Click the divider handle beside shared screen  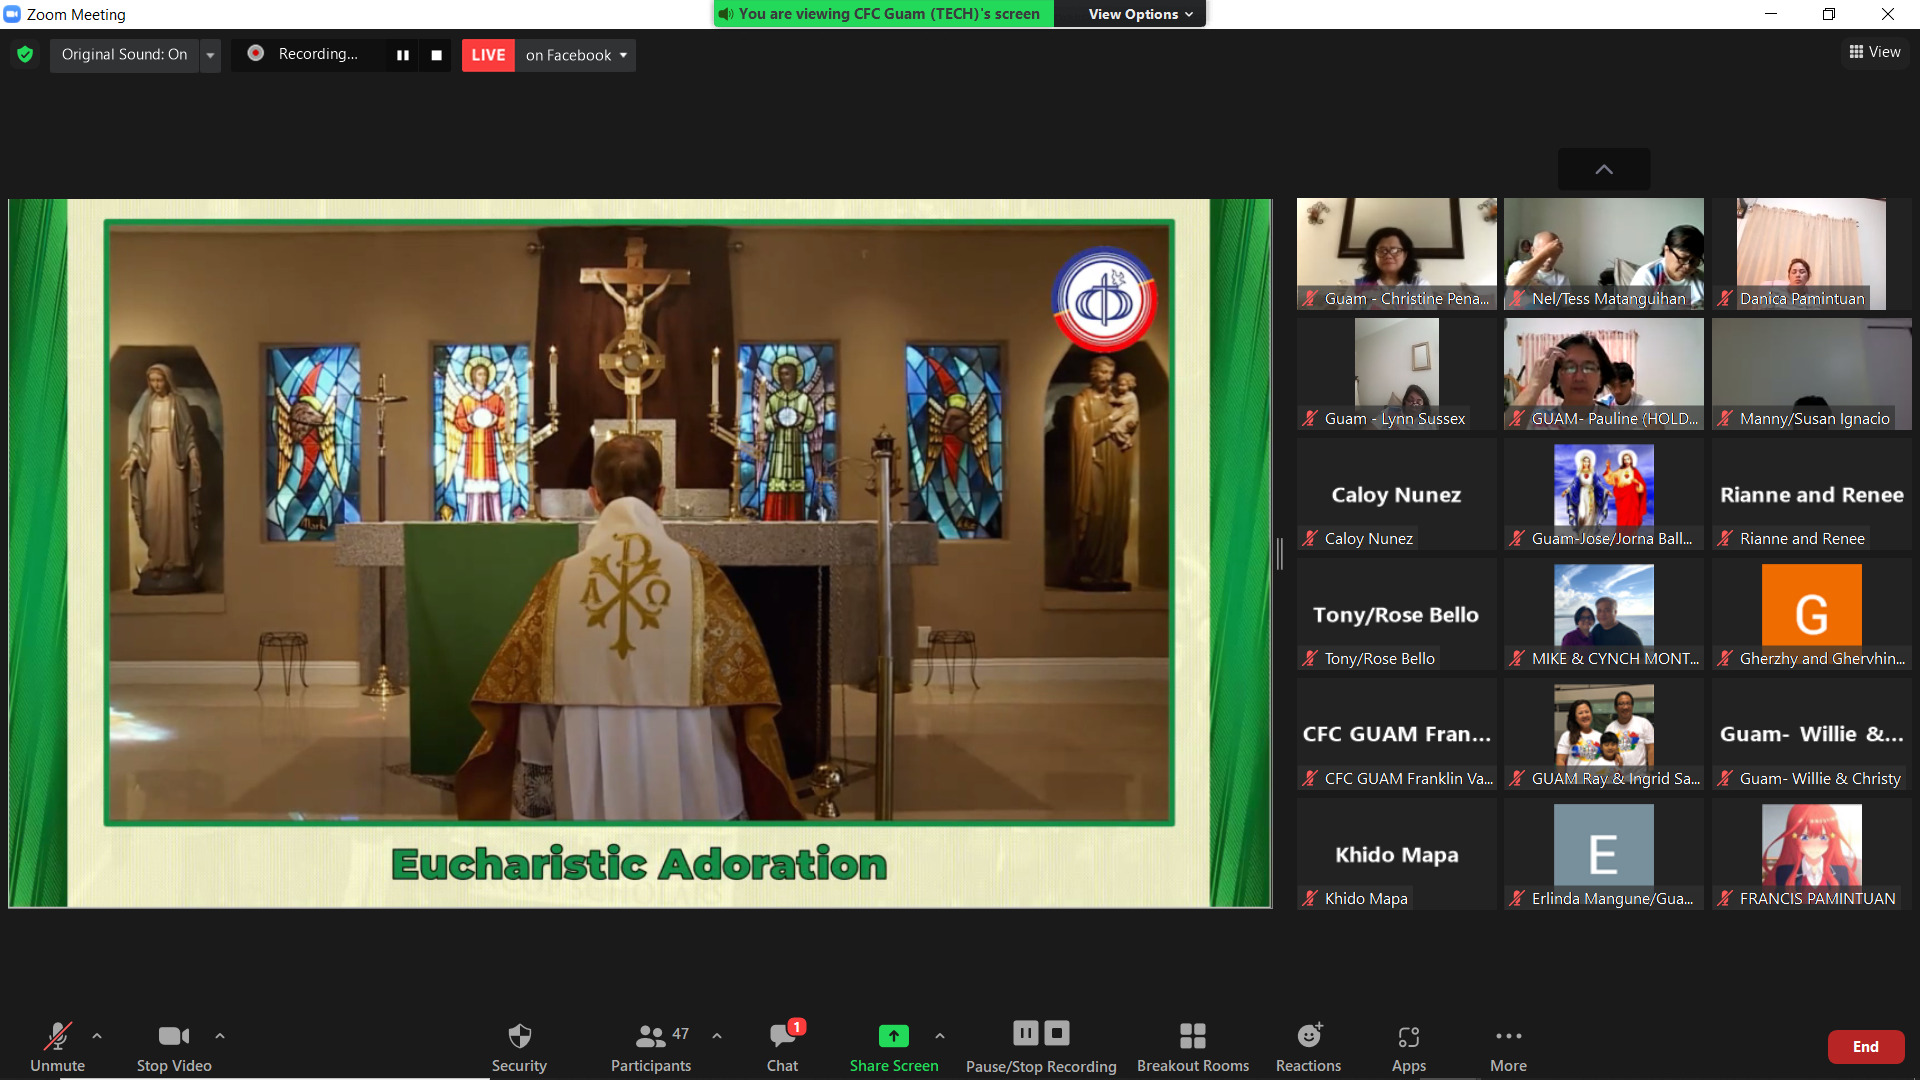pos(1280,553)
